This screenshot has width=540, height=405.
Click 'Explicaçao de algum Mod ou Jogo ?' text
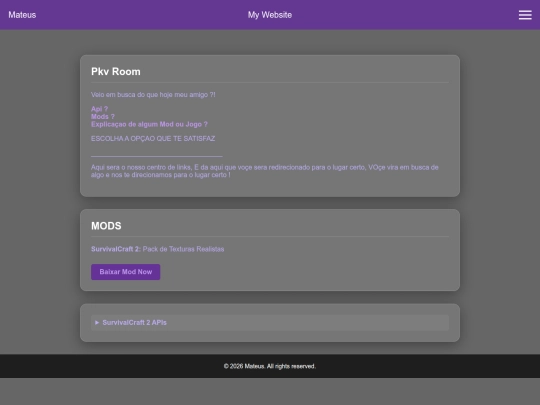point(149,124)
